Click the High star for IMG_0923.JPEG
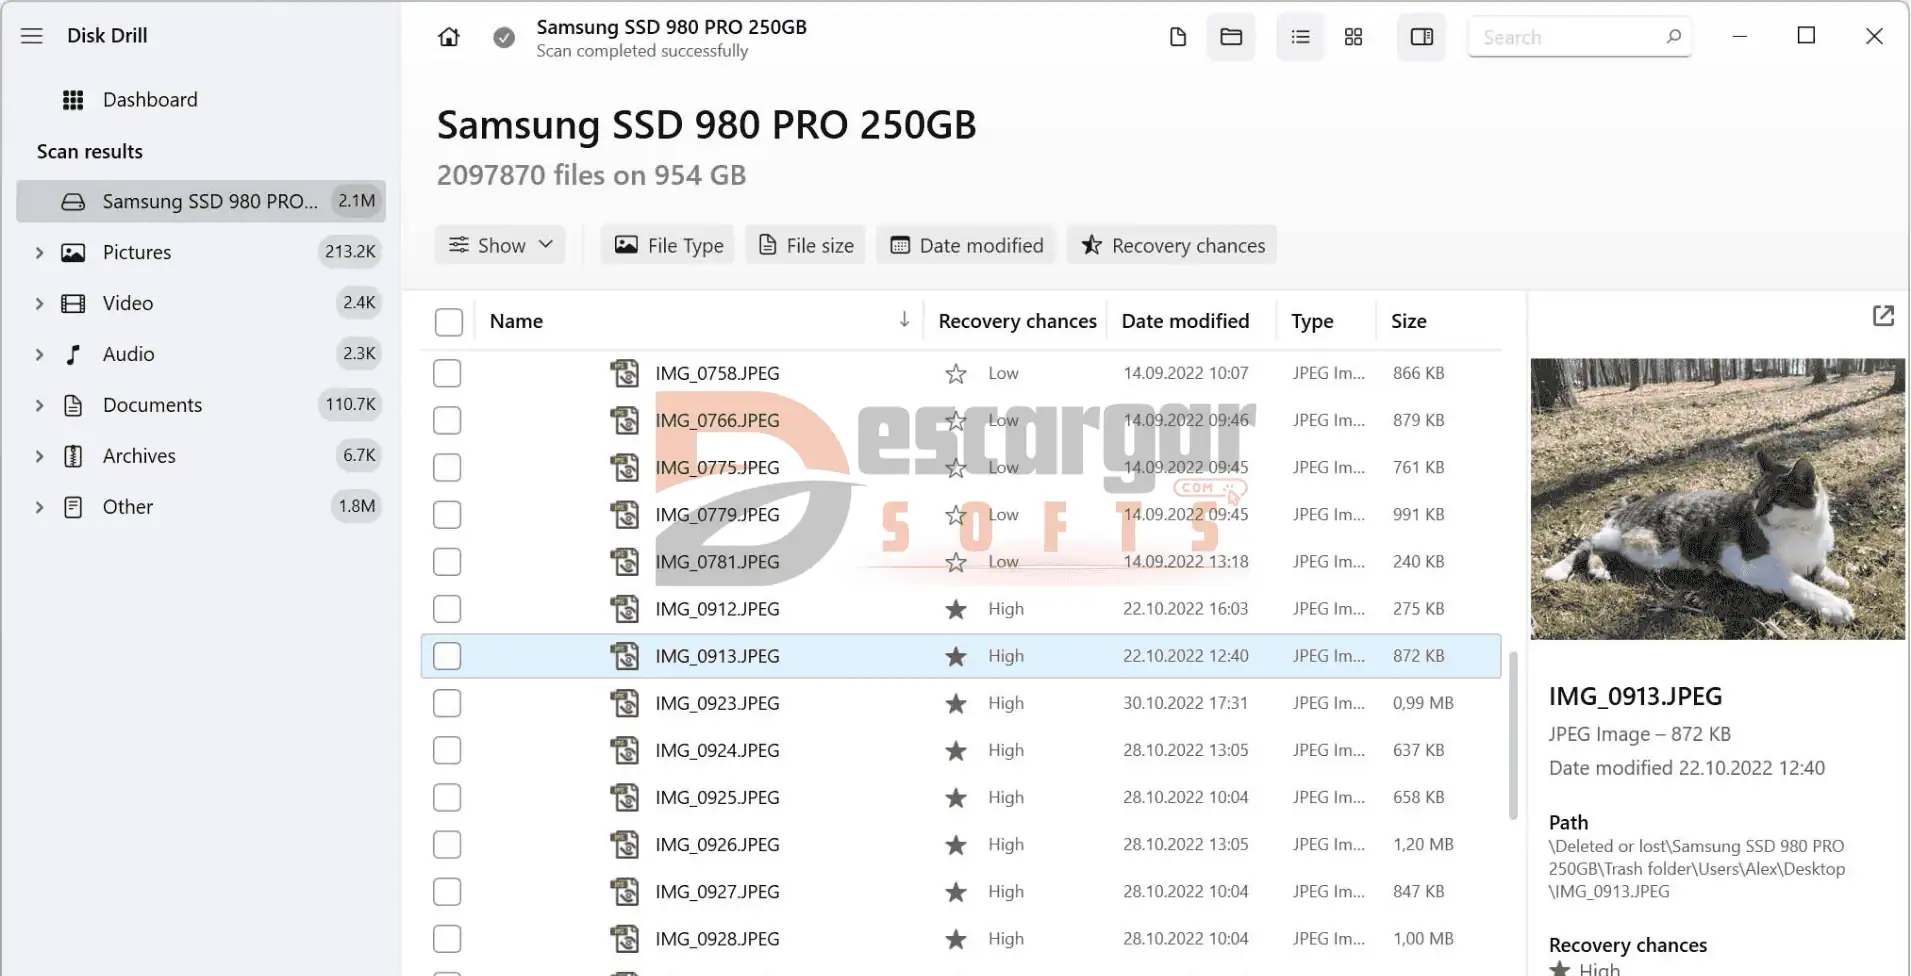Viewport: 1911px width, 976px height. click(956, 704)
